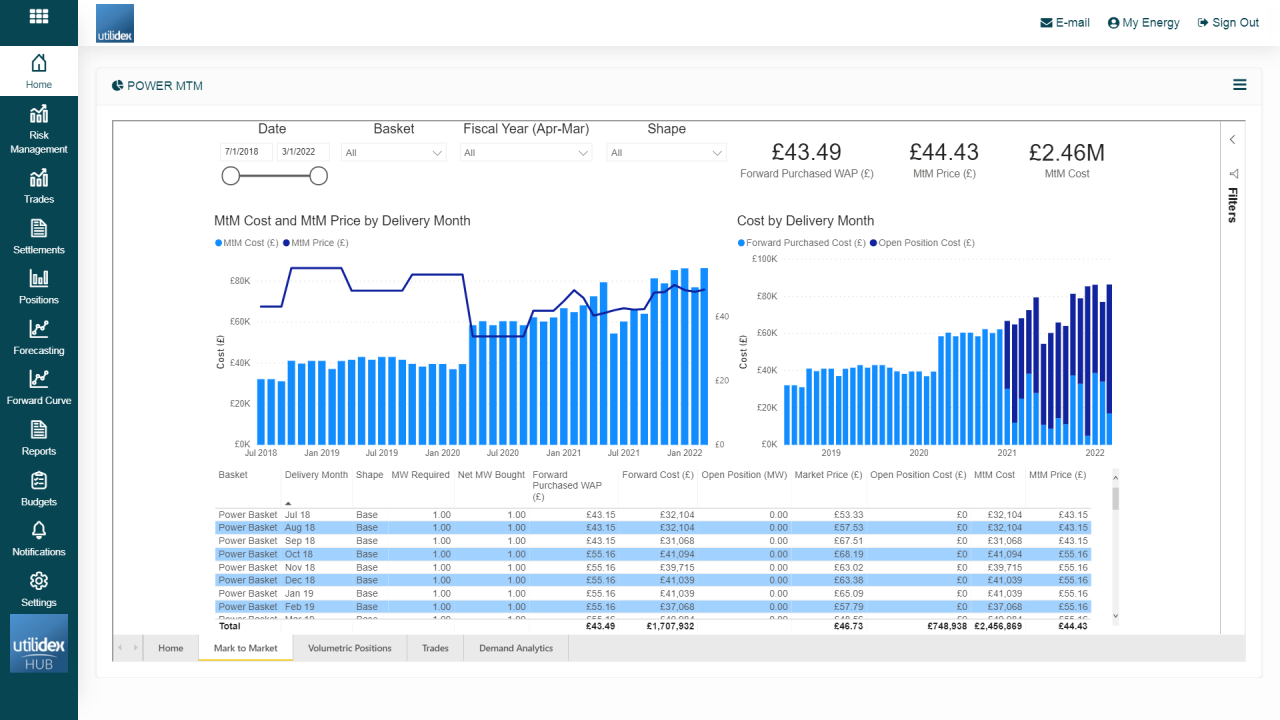The height and width of the screenshot is (720, 1280).
Task: Switch to the Volumetric Positions tab
Action: [349, 648]
